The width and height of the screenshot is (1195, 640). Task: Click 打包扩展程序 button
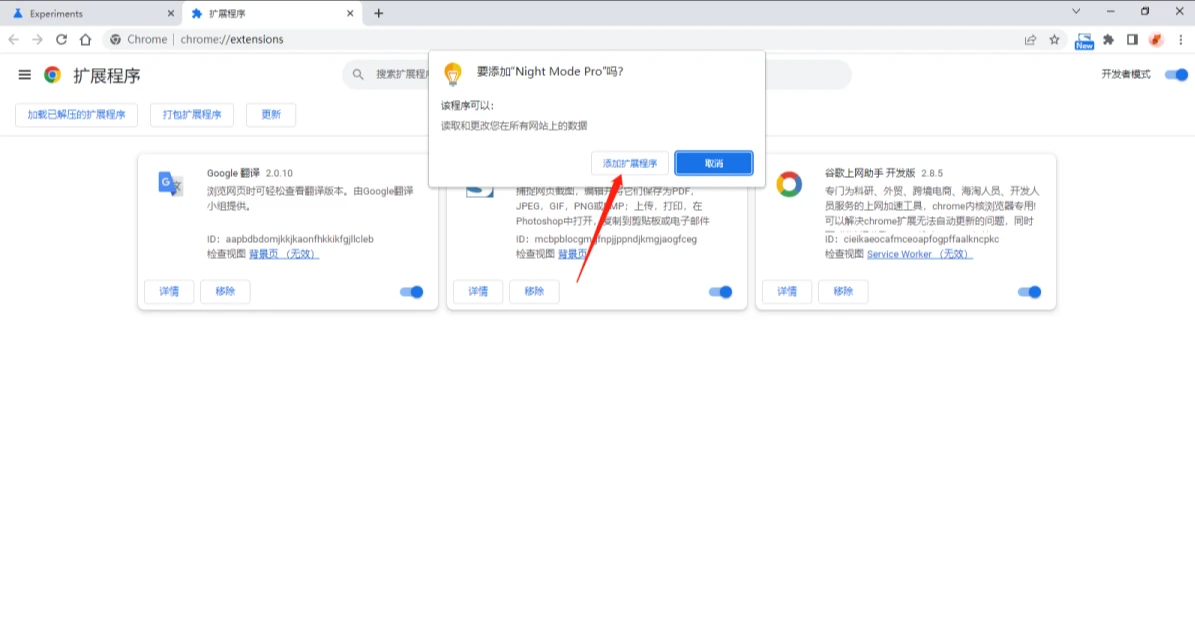[x=192, y=114]
